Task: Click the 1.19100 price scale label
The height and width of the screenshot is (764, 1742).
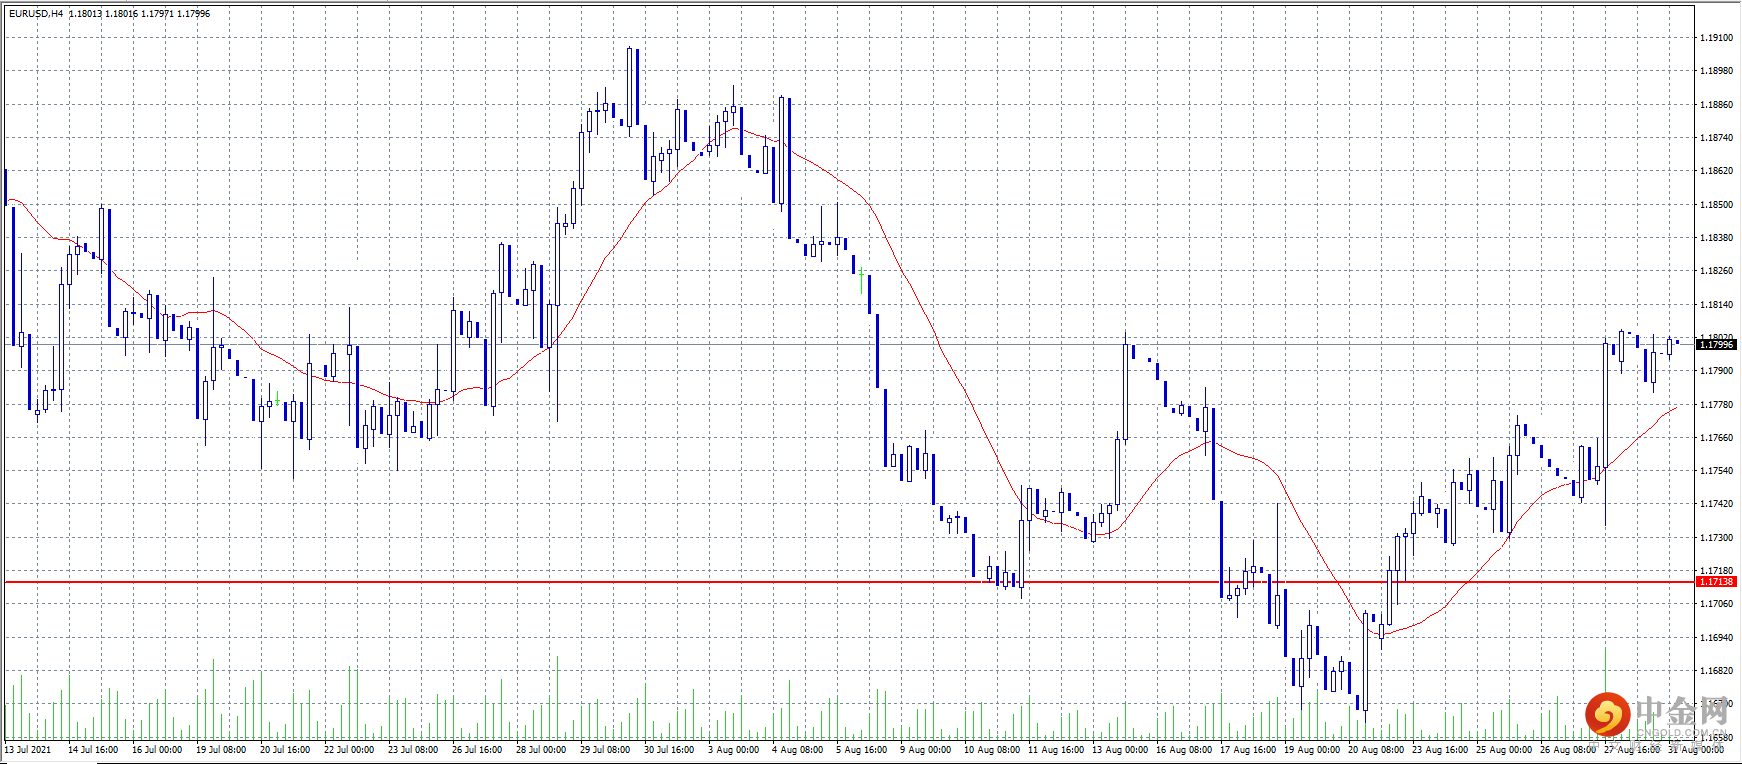Action: 1716,38
